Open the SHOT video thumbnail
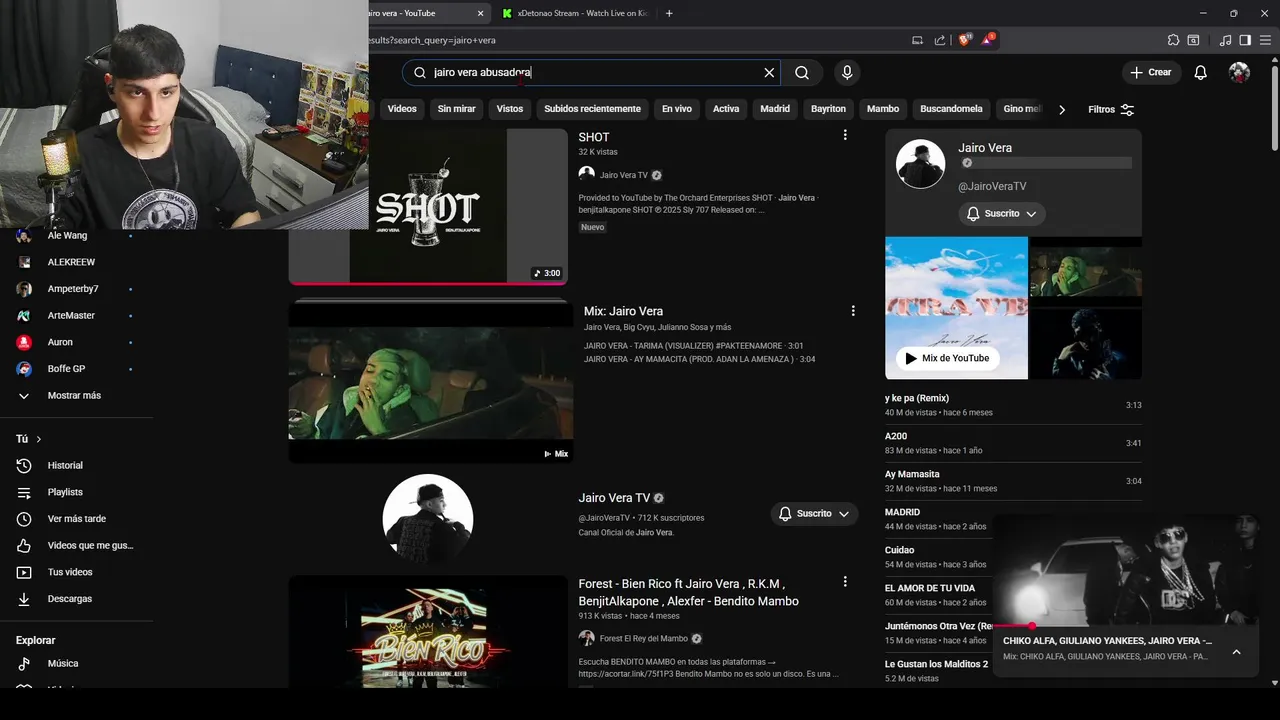Screen dimensions: 1280x720 pos(428,206)
